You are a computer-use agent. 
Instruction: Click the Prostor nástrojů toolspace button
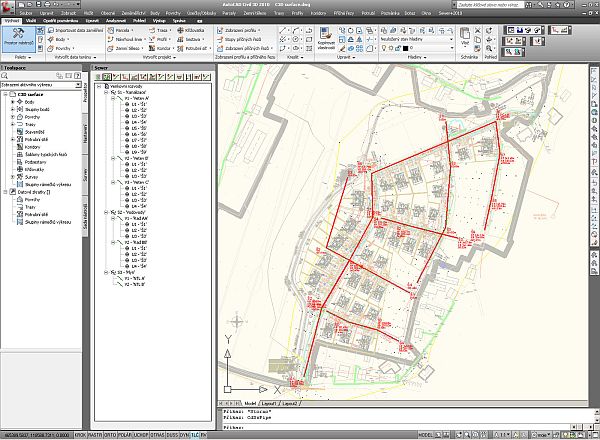[x=19, y=39]
